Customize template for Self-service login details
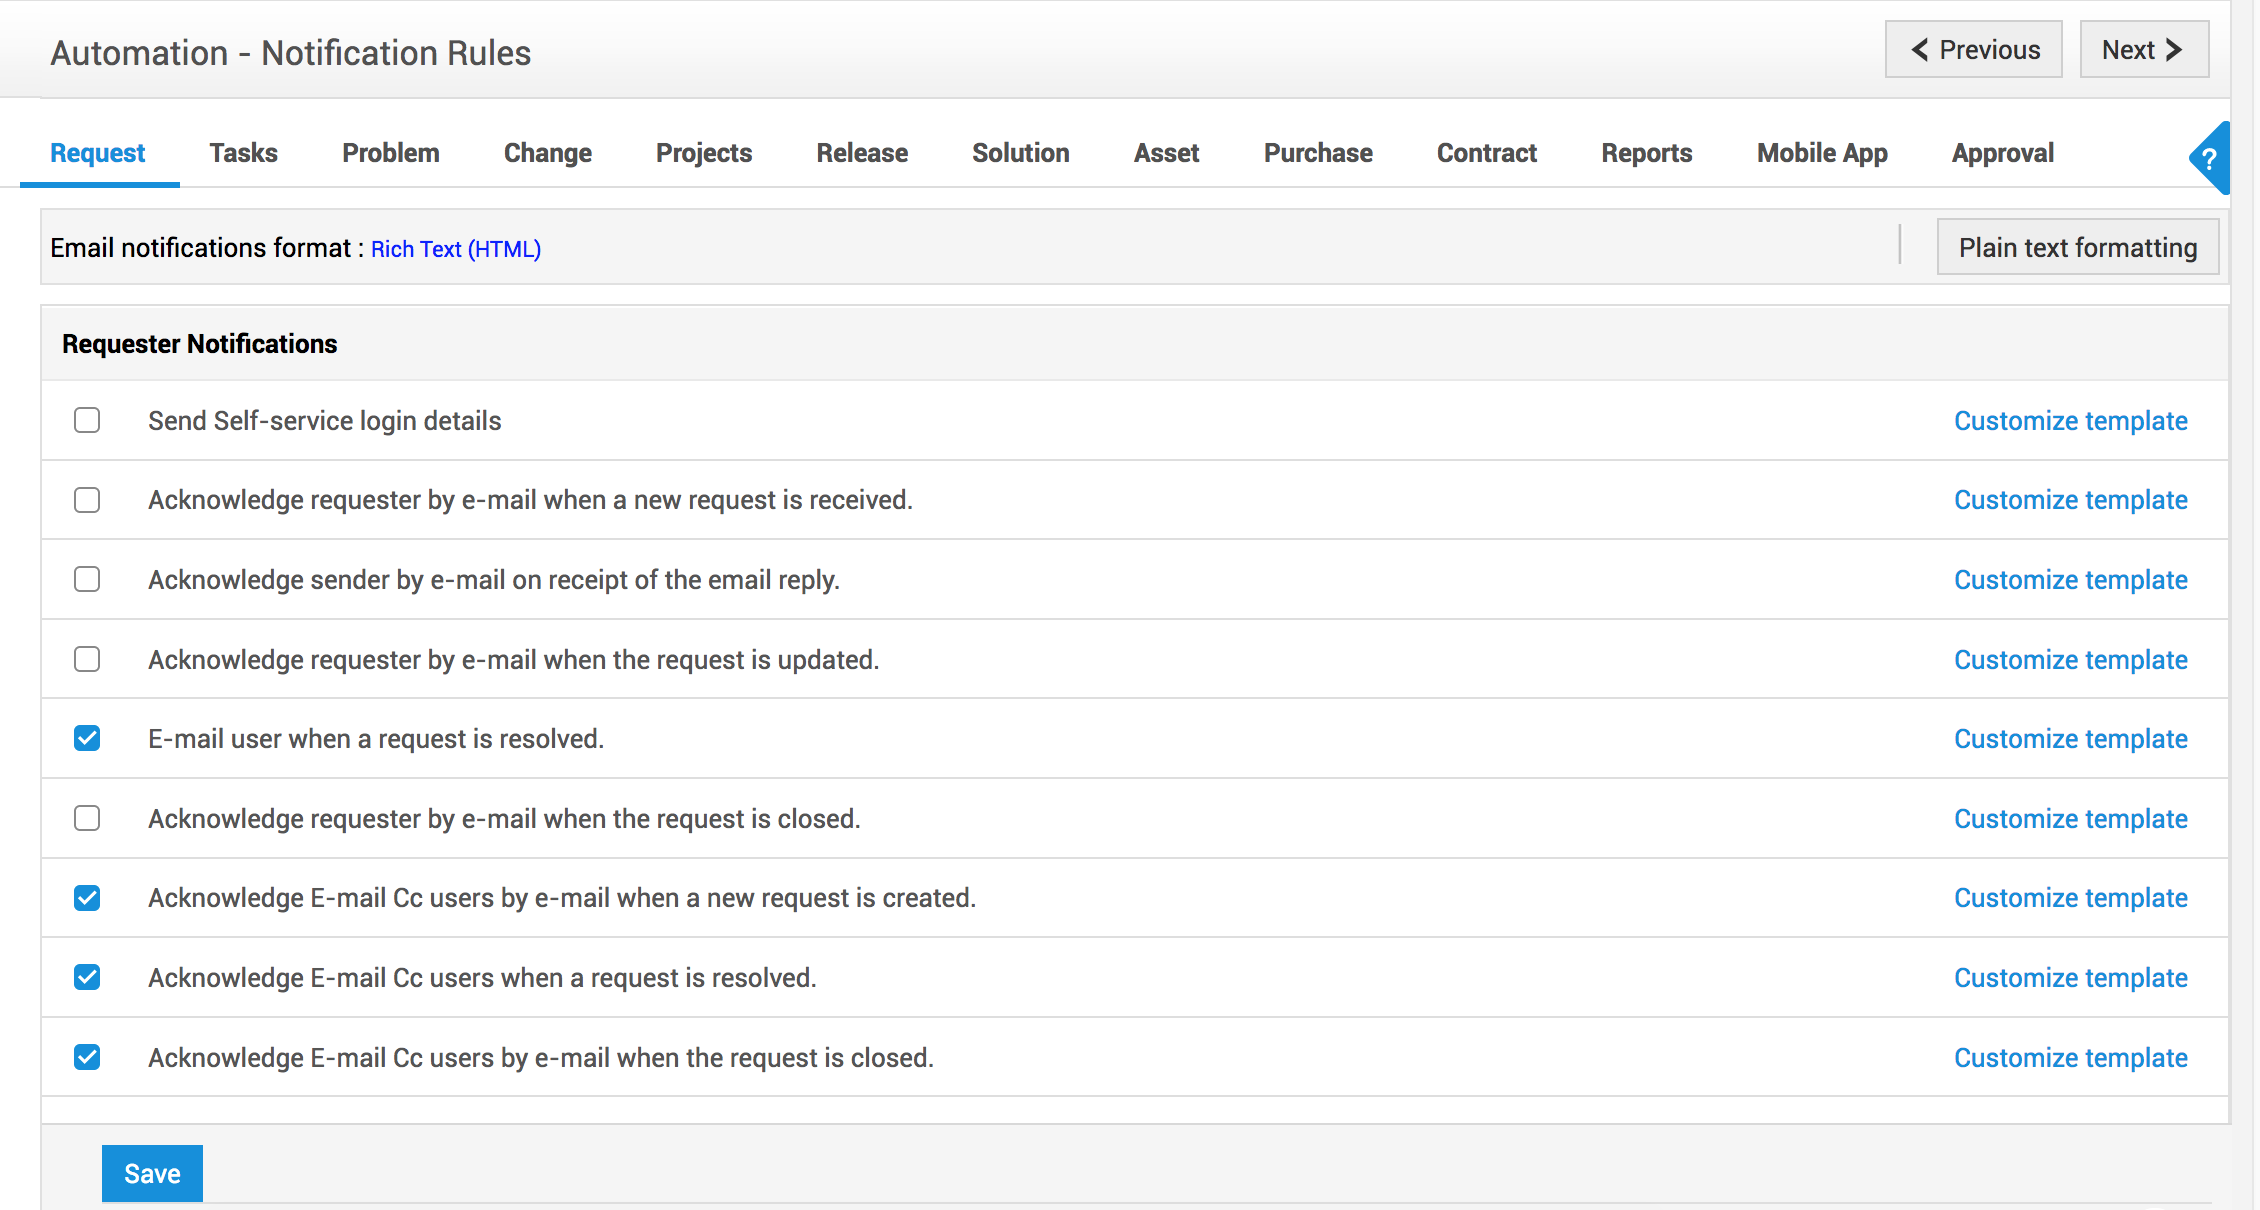 coord(2070,421)
